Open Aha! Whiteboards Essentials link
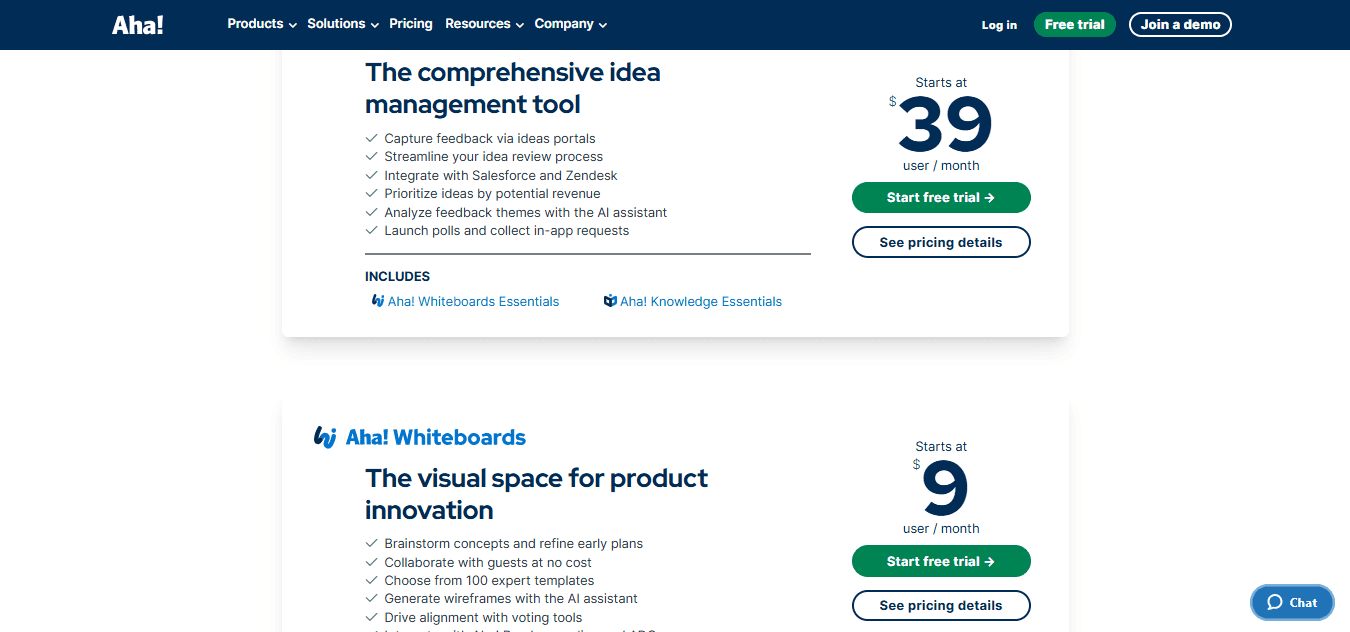This screenshot has height=632, width=1350. [473, 301]
